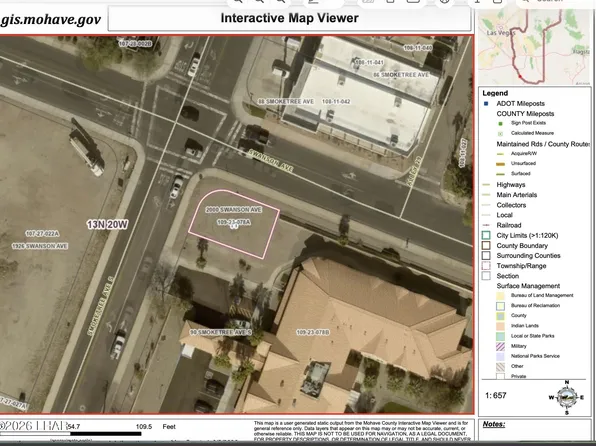Screen dimensions: 596x446
Task: Click the Local road line symbol
Action: 486,215
